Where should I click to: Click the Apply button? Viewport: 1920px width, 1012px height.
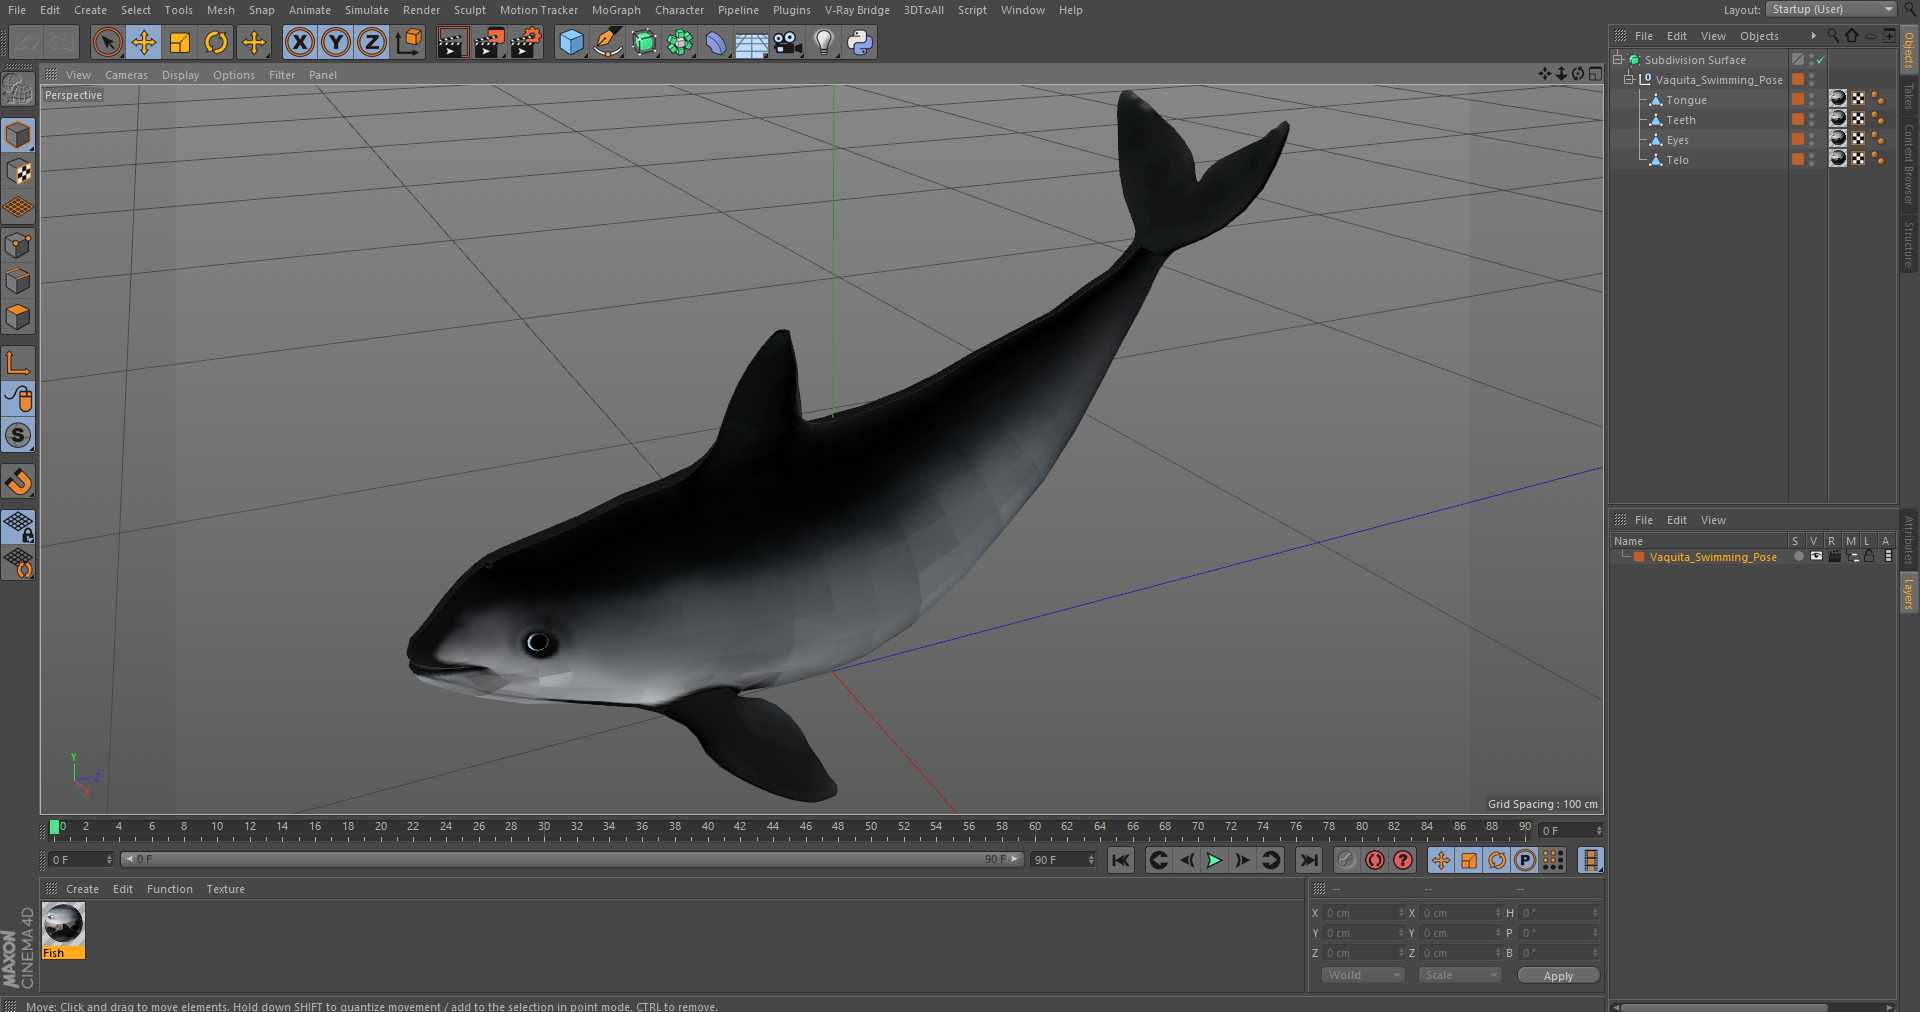click(x=1558, y=976)
